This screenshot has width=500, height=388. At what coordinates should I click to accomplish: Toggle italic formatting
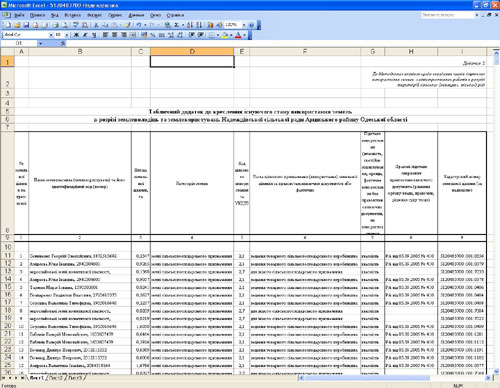point(85,35)
